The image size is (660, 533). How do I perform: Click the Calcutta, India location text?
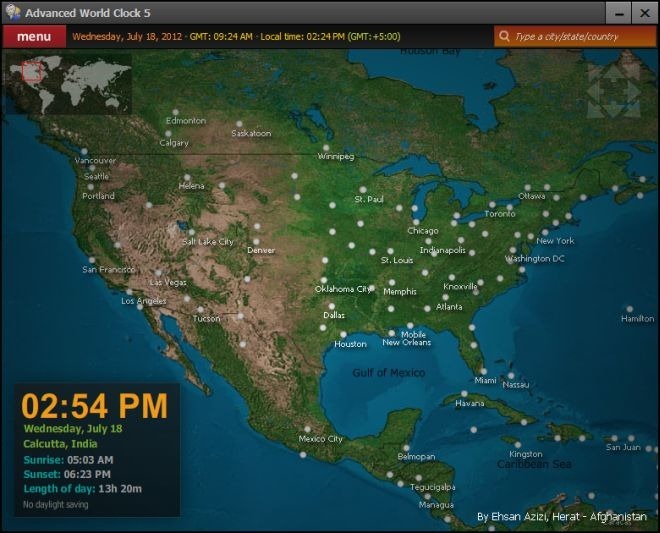coord(60,444)
